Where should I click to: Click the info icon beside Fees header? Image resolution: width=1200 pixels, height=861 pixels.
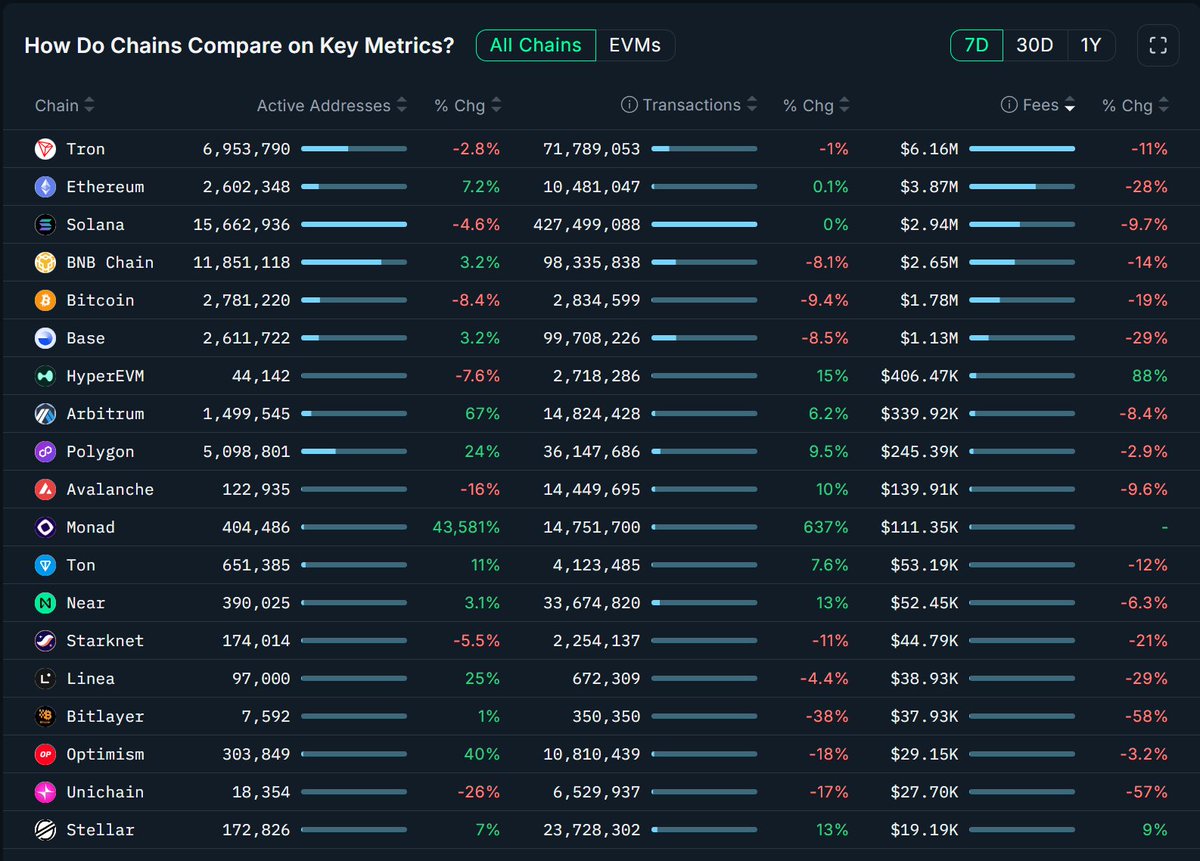click(x=1009, y=105)
